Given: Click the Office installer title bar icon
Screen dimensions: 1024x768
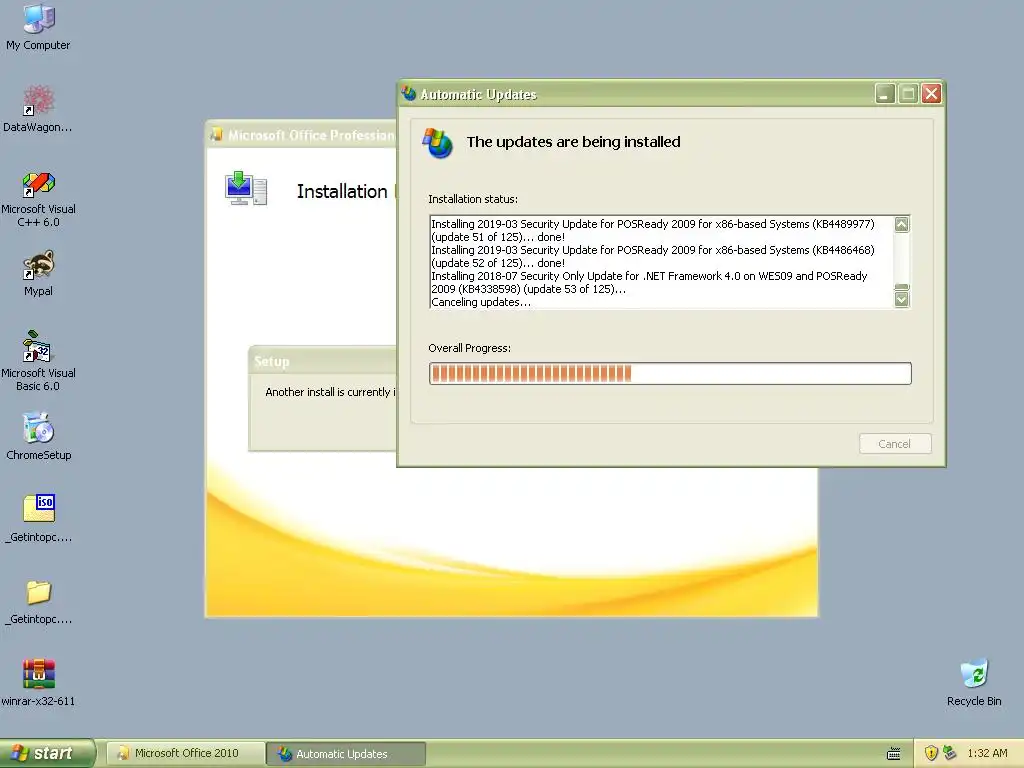Looking at the screenshot, I should (216, 135).
